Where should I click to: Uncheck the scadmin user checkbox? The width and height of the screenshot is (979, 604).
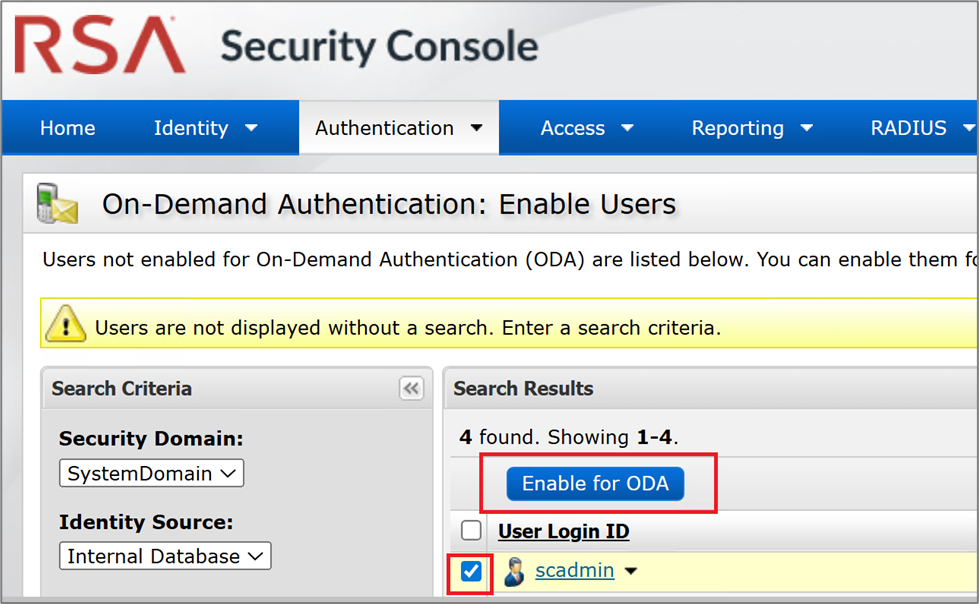[471, 572]
